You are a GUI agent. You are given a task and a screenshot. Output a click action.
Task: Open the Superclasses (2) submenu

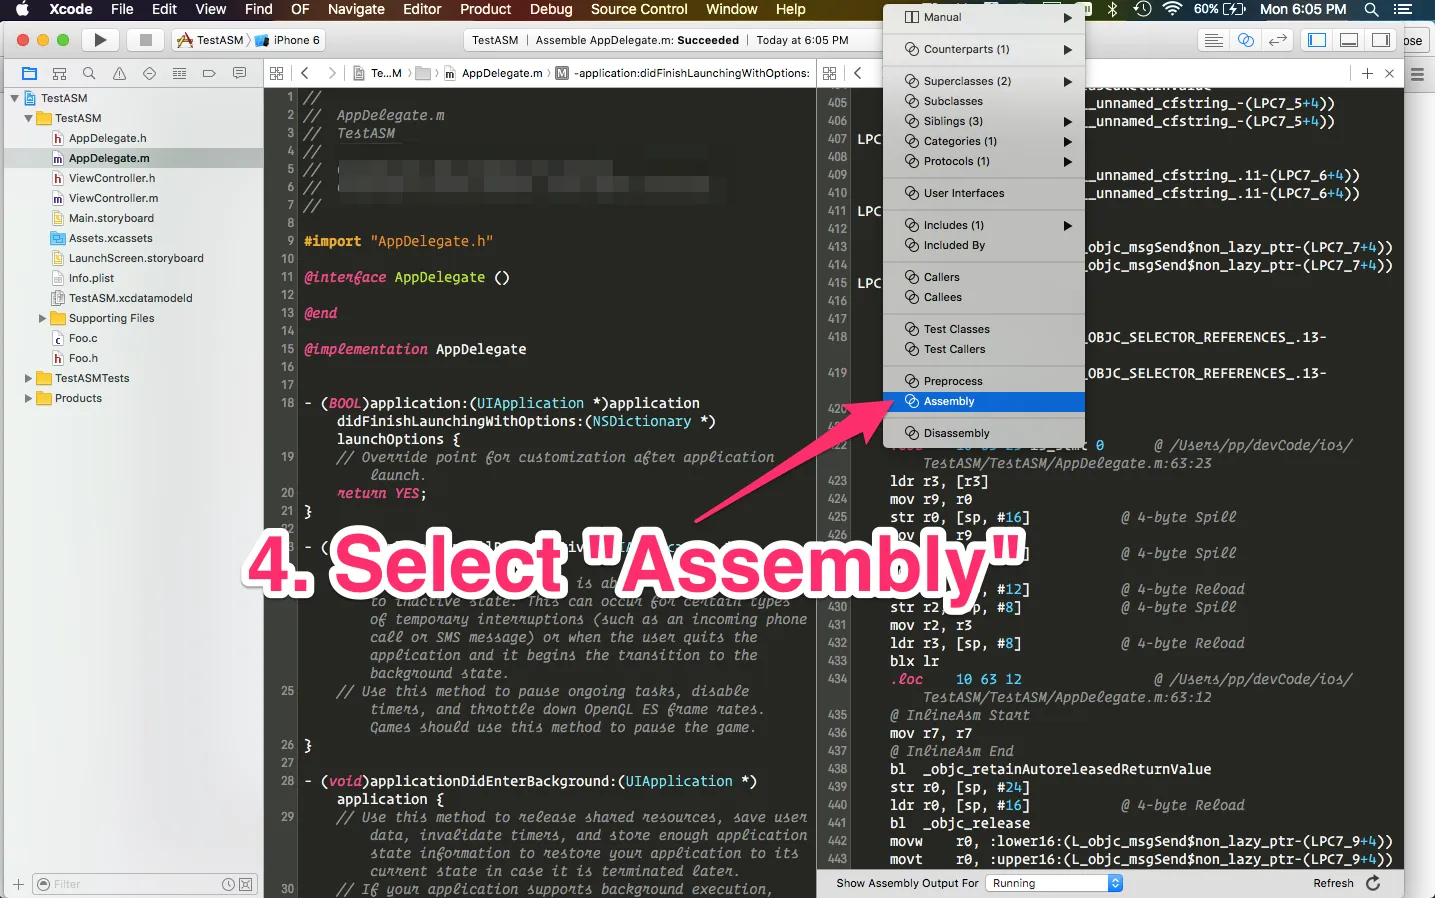click(x=984, y=81)
